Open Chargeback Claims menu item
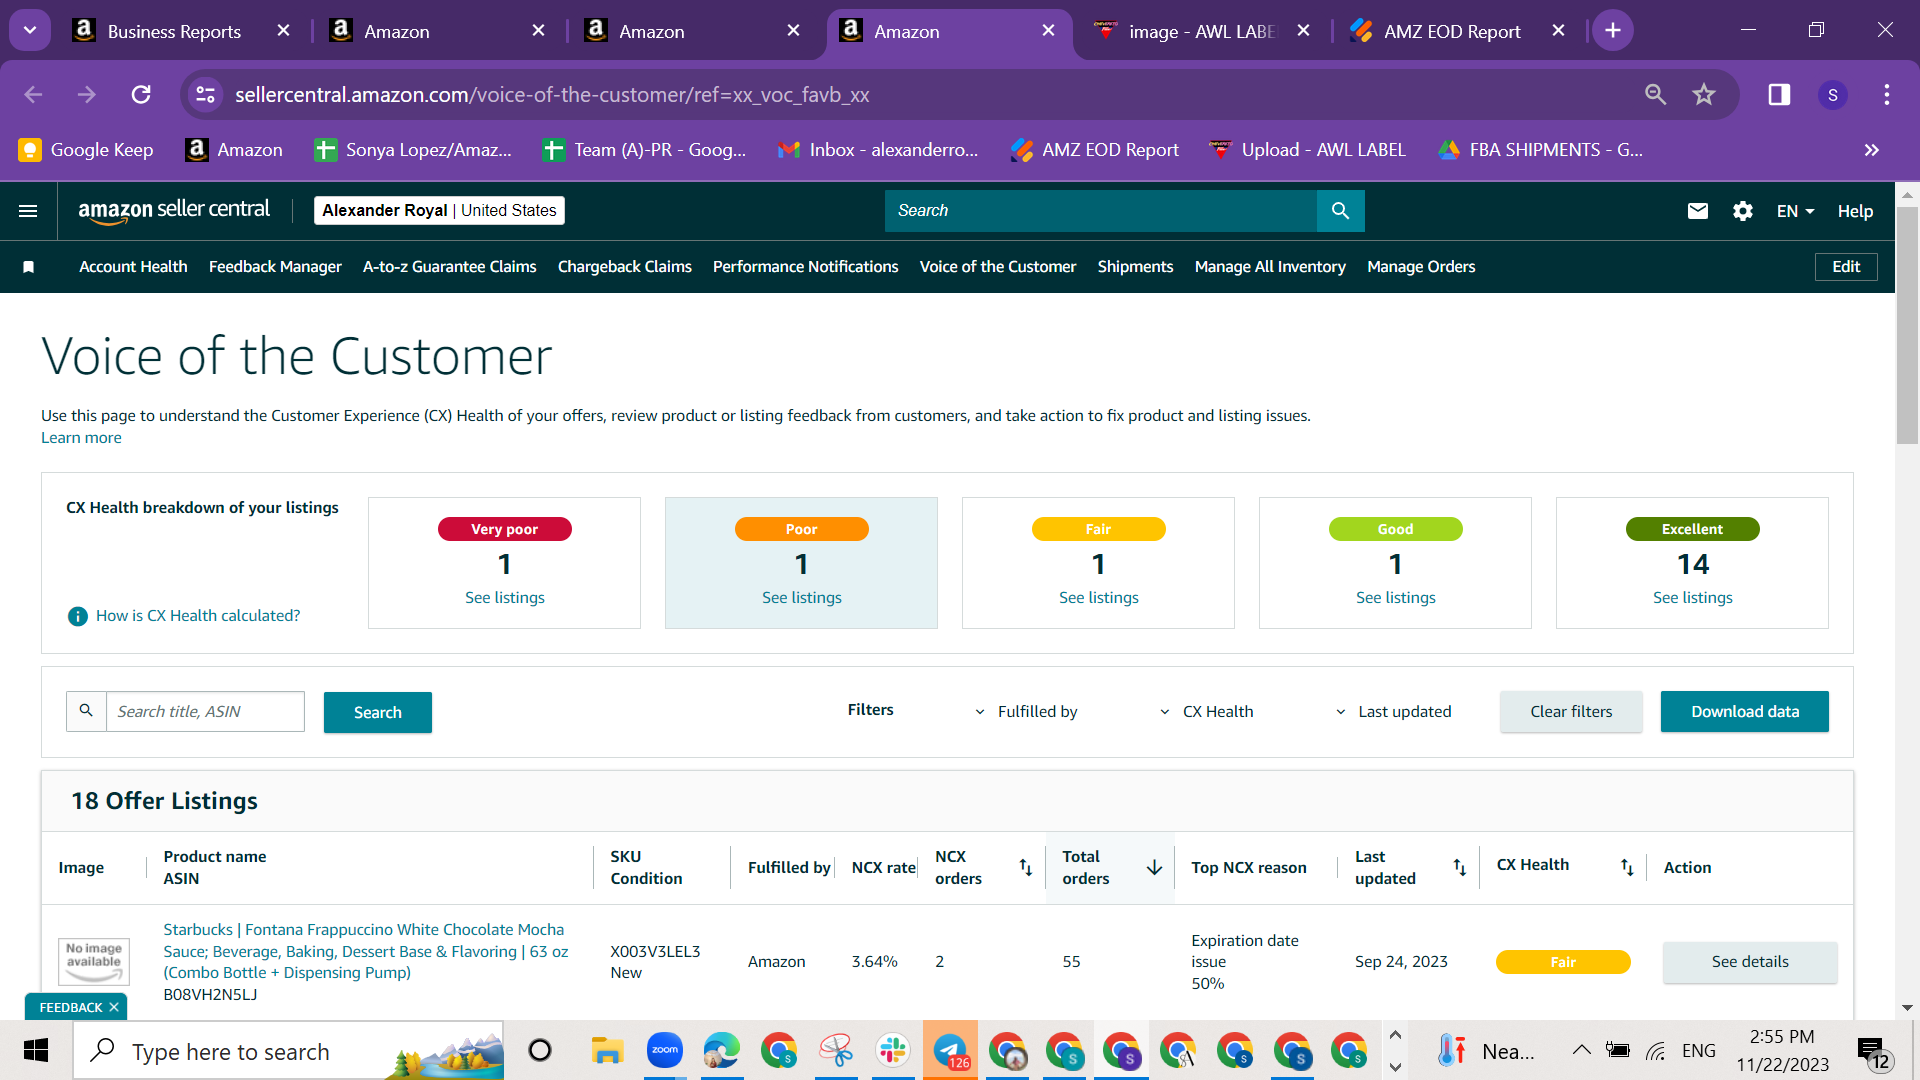Viewport: 1920px width, 1080px height. (x=624, y=267)
